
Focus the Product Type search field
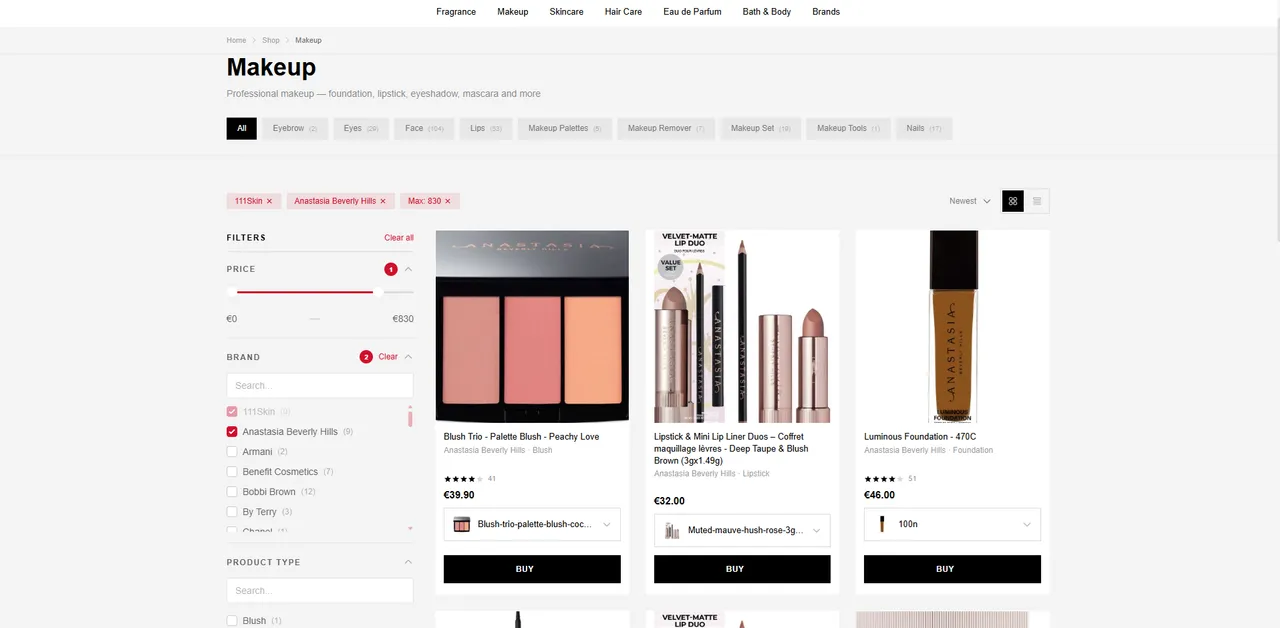click(x=320, y=590)
